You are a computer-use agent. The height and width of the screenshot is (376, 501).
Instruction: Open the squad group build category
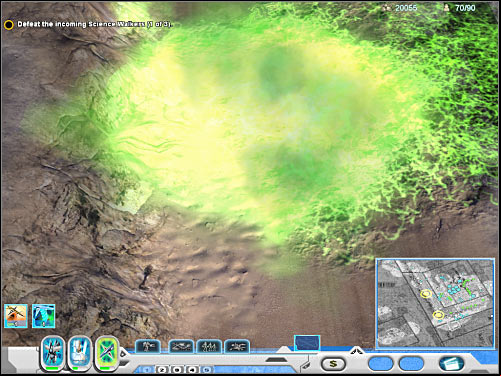coord(209,347)
